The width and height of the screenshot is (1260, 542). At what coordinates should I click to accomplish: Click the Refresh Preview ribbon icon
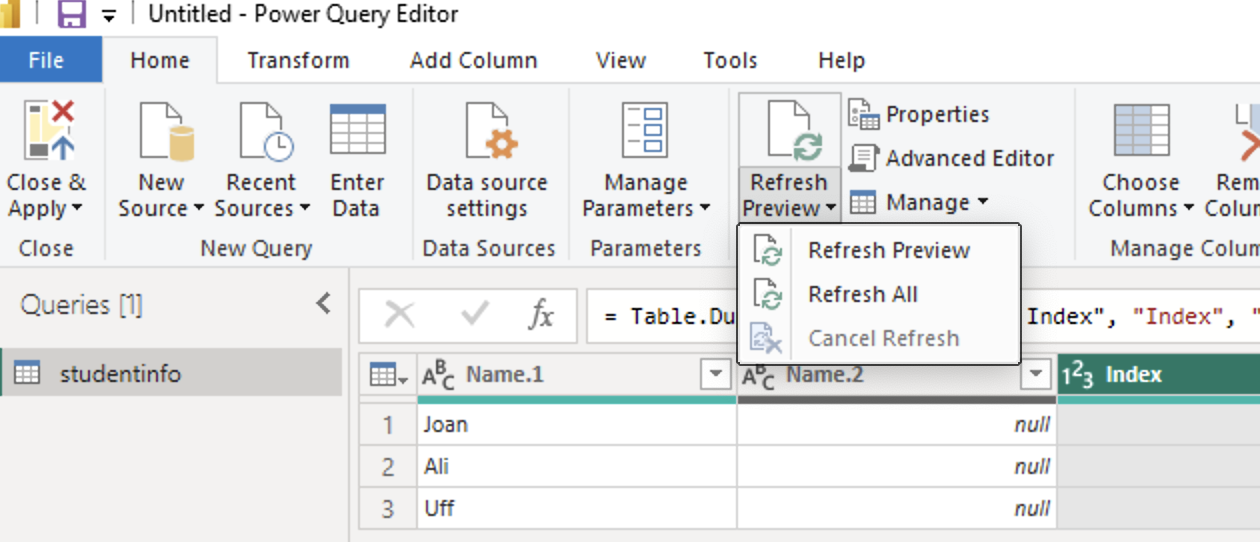[x=793, y=130]
